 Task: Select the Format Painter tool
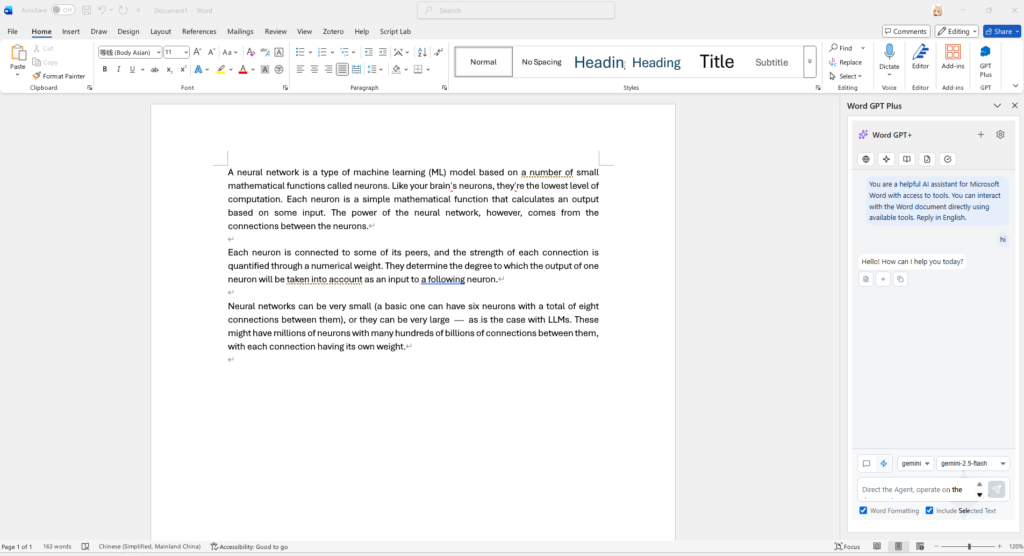[x=58, y=76]
